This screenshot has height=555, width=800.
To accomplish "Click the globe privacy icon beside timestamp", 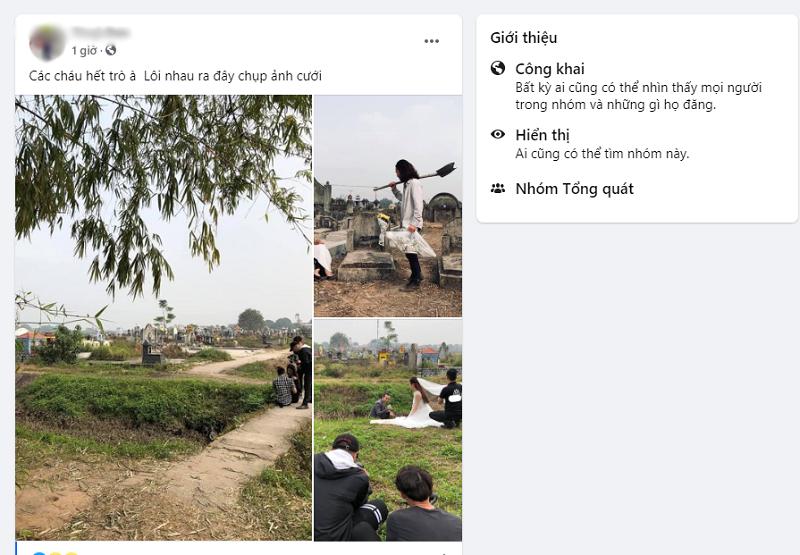I will pyautogui.click(x=111, y=50).
